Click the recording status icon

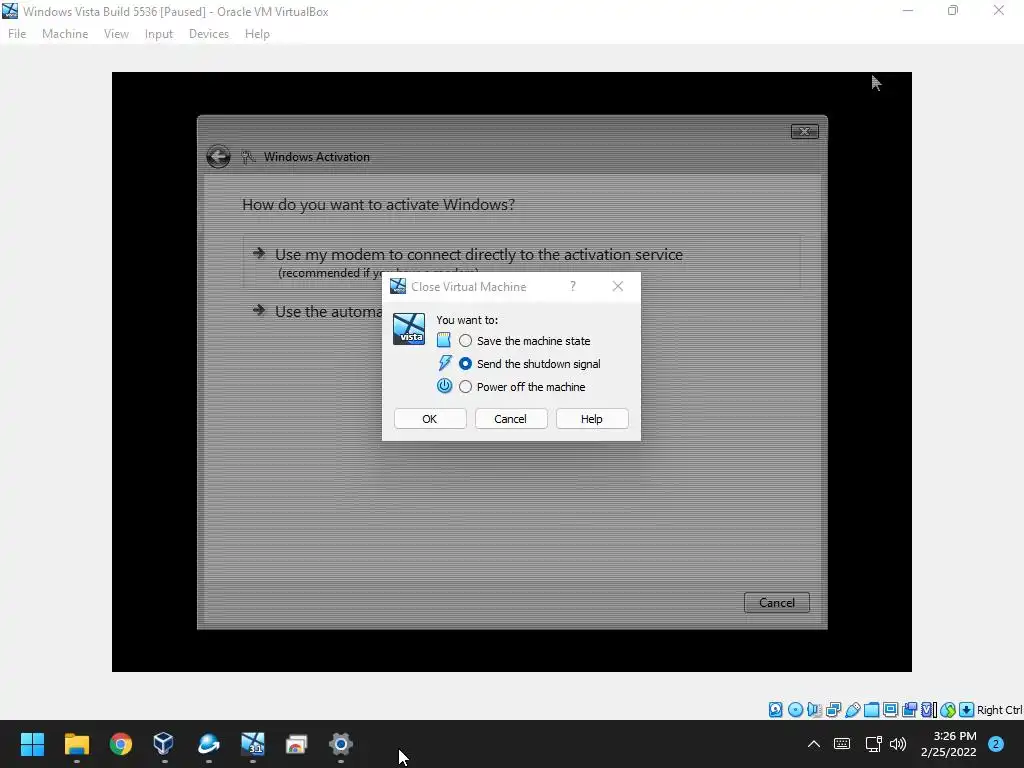pos(909,710)
